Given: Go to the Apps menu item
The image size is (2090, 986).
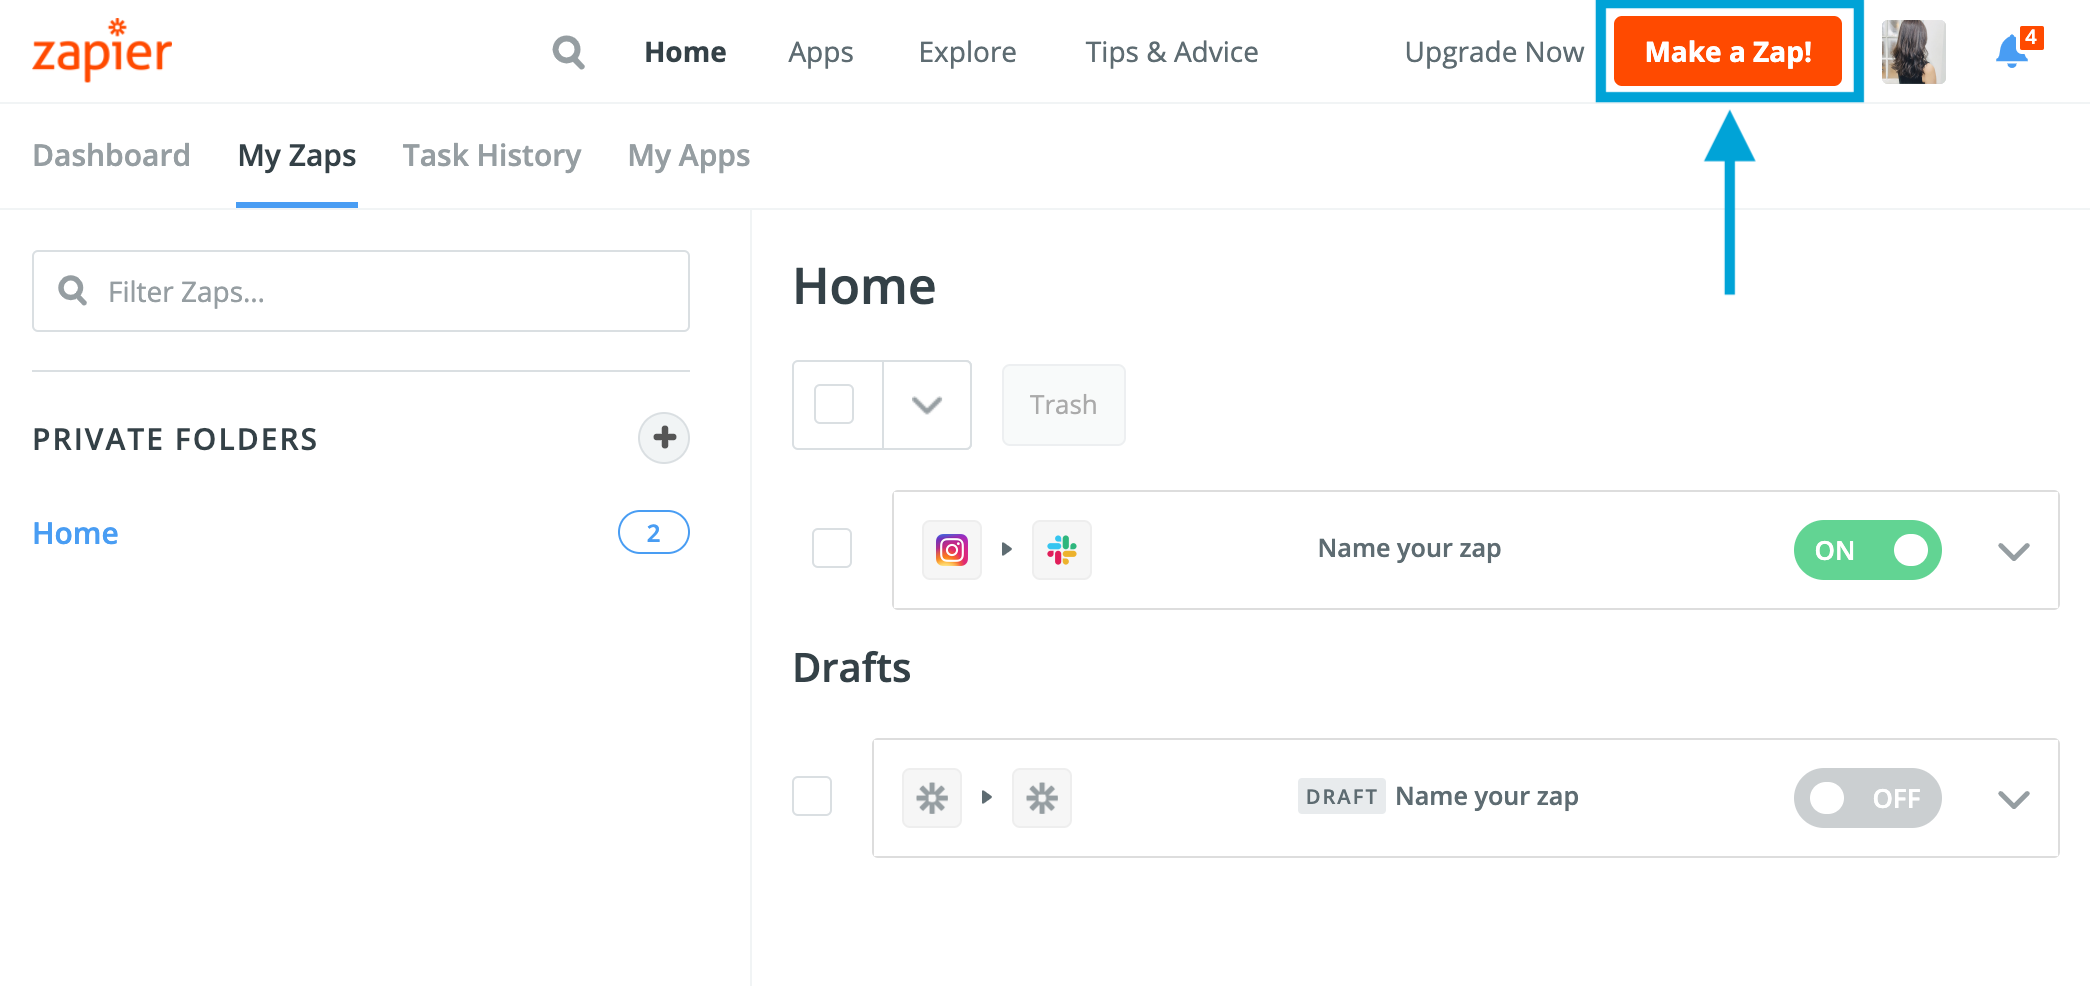Looking at the screenshot, I should click(x=820, y=52).
